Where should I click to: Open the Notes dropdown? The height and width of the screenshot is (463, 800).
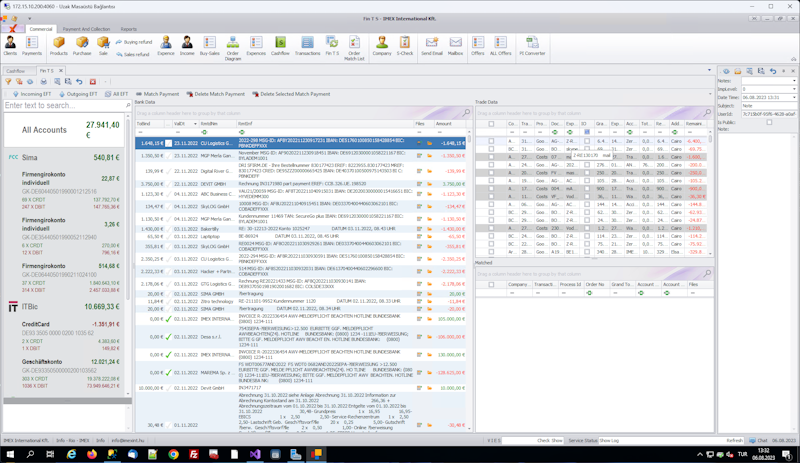pyautogui.click(x=794, y=81)
